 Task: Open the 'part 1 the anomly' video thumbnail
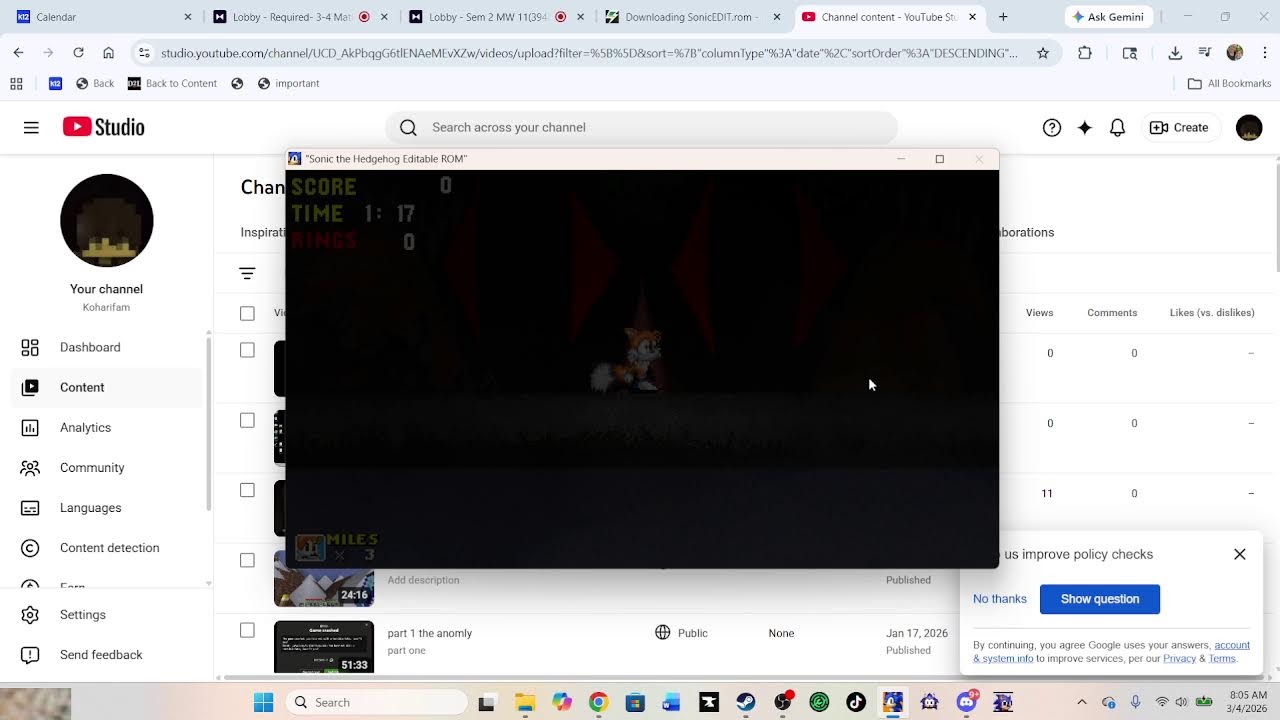[324, 647]
